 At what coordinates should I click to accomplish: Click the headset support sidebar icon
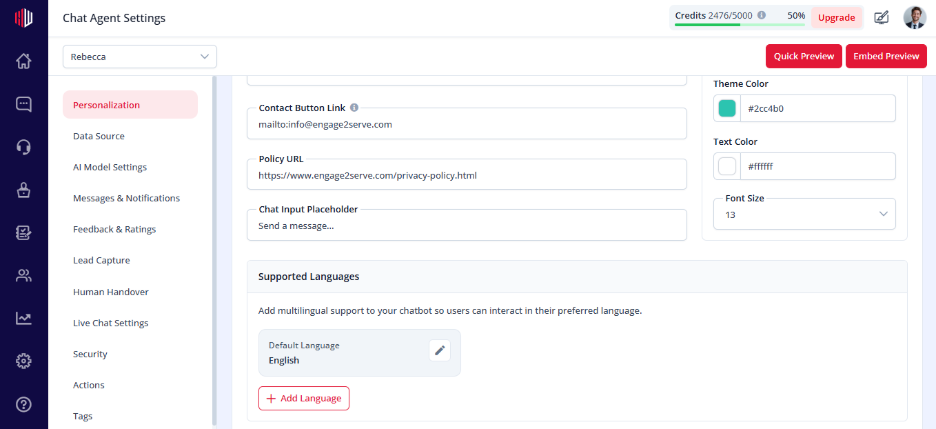click(x=23, y=147)
